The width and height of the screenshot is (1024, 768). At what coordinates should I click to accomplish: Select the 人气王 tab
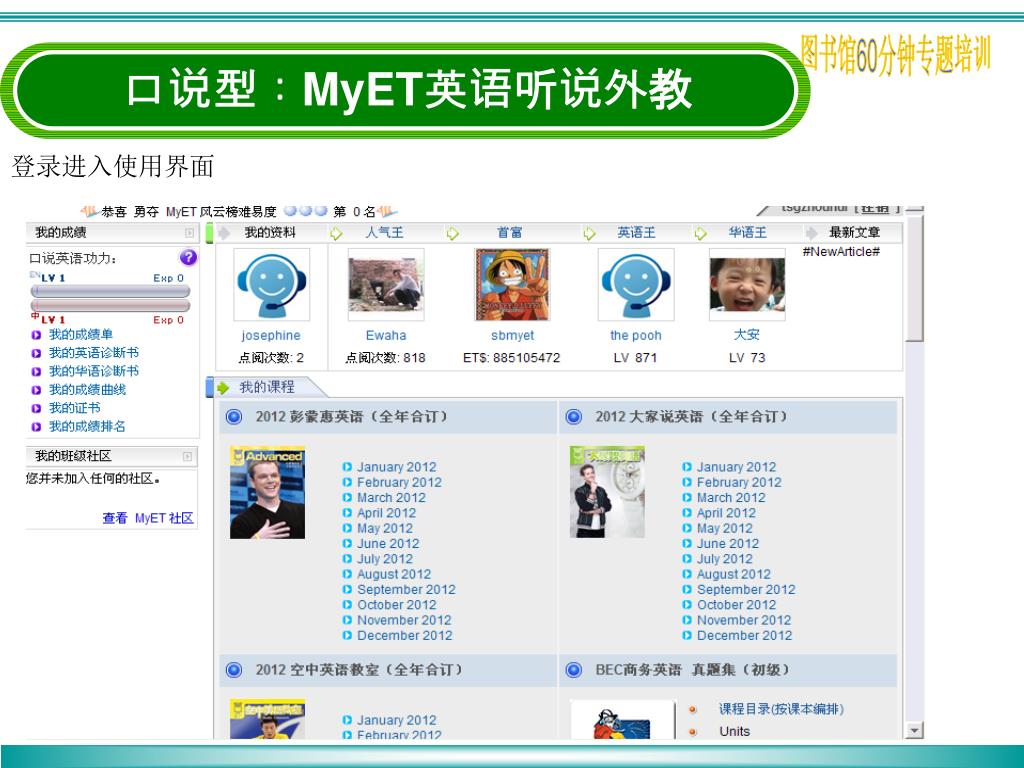[x=384, y=232]
